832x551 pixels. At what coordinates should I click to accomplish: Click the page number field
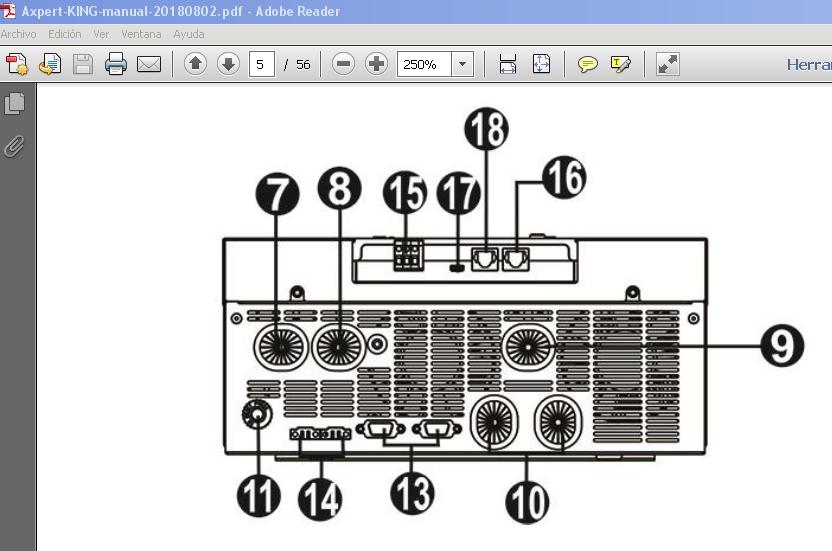tap(262, 64)
